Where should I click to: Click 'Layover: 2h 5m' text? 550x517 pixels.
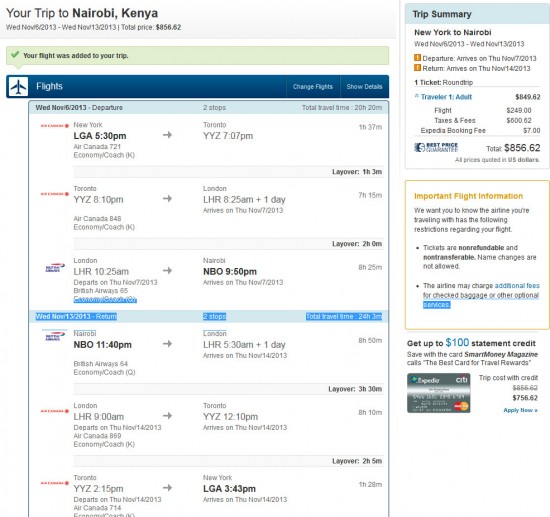pyautogui.click(x=357, y=461)
